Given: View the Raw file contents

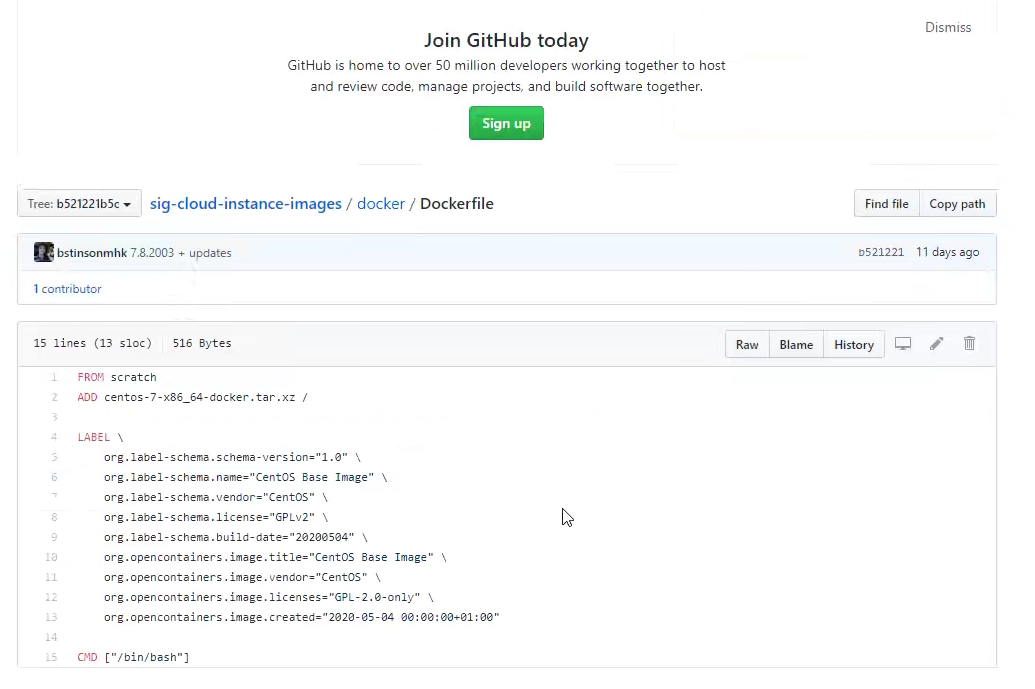Looking at the screenshot, I should (747, 344).
